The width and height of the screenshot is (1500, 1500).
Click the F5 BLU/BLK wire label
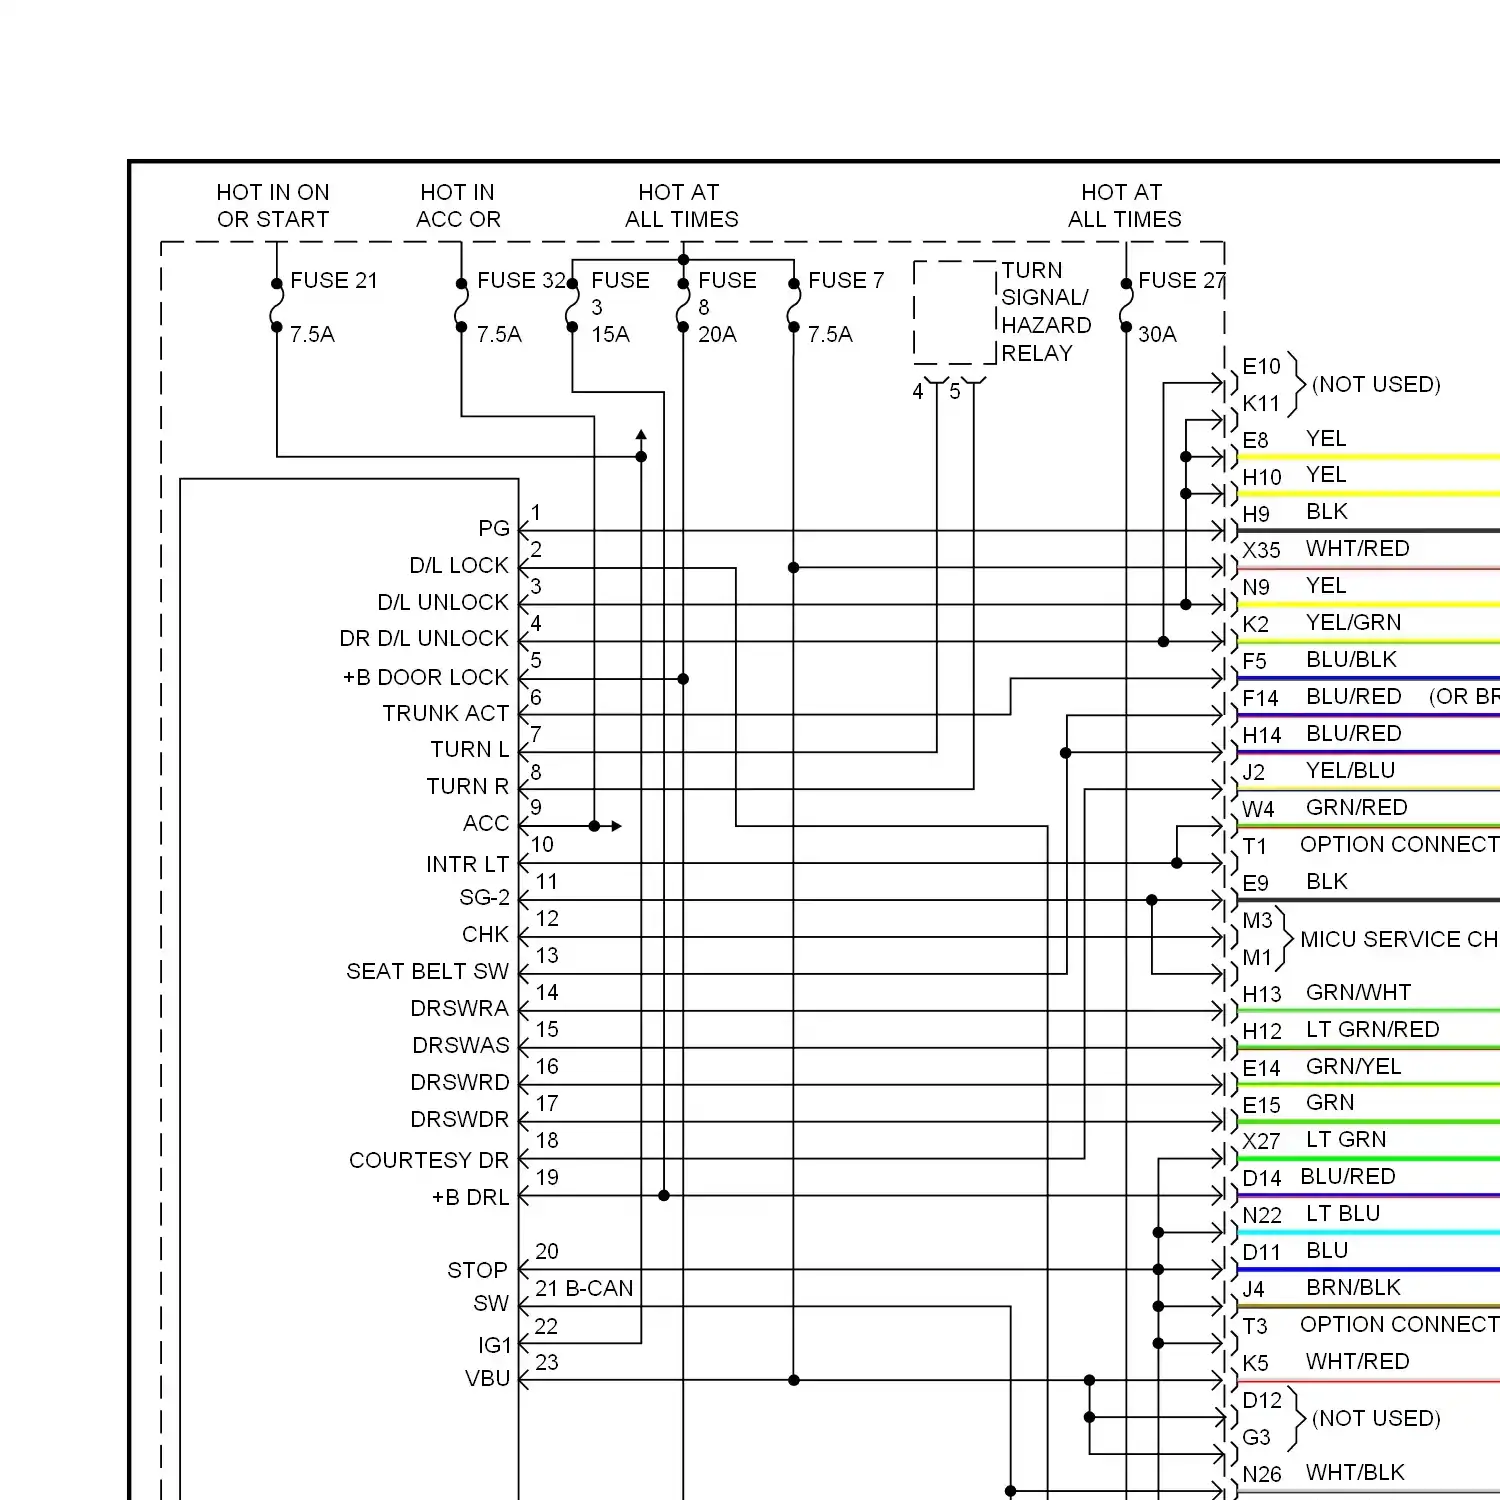[1320, 661]
